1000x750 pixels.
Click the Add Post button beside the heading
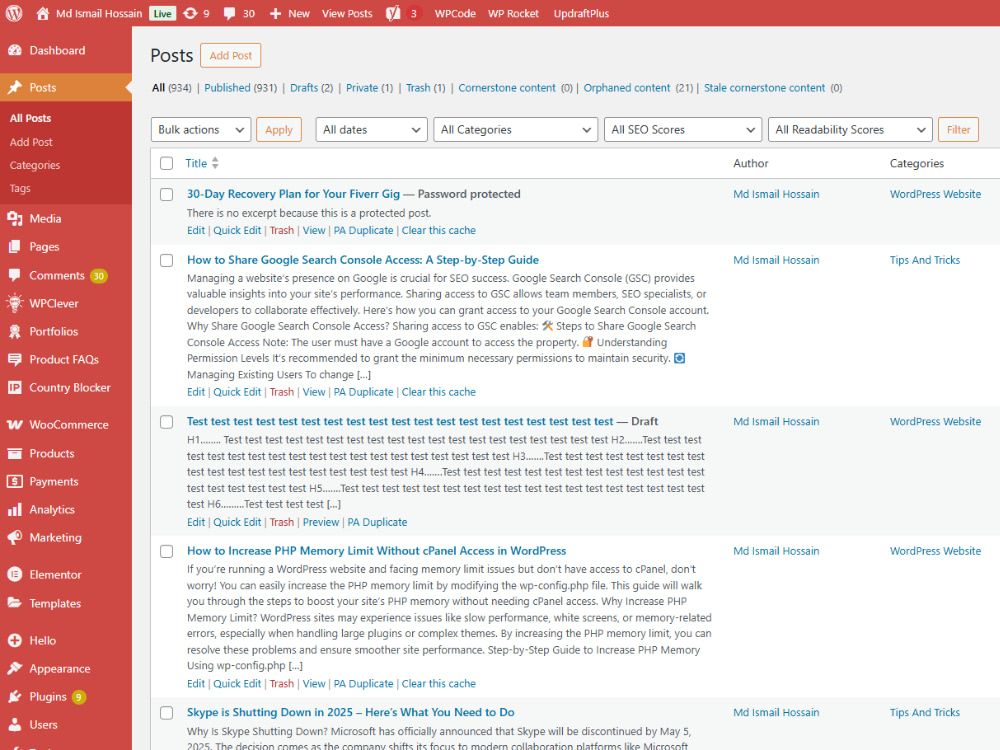tap(230, 55)
